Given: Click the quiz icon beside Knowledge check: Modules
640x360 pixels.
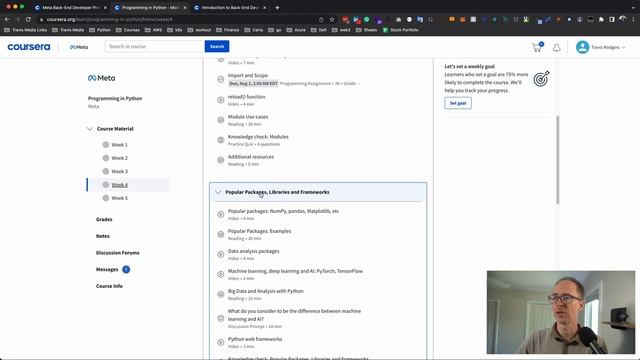Looking at the screenshot, I should [220, 140].
